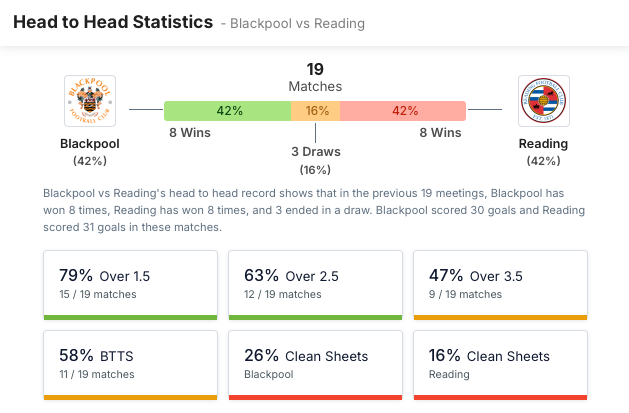This screenshot has height=413, width=629.
Task: Select the 16% Clean Sheets Reading card
Action: 500,364
